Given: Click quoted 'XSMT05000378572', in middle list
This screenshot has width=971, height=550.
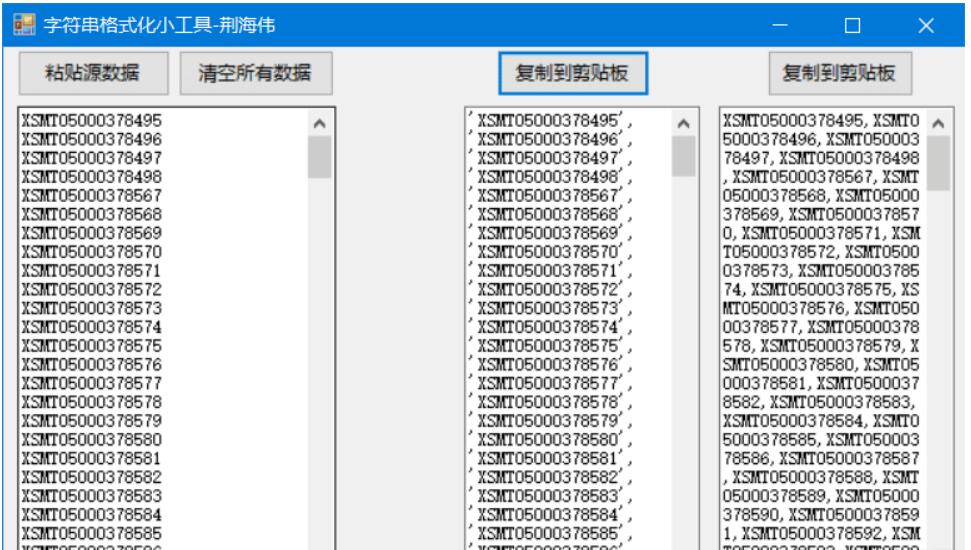Looking at the screenshot, I should (x=551, y=289).
